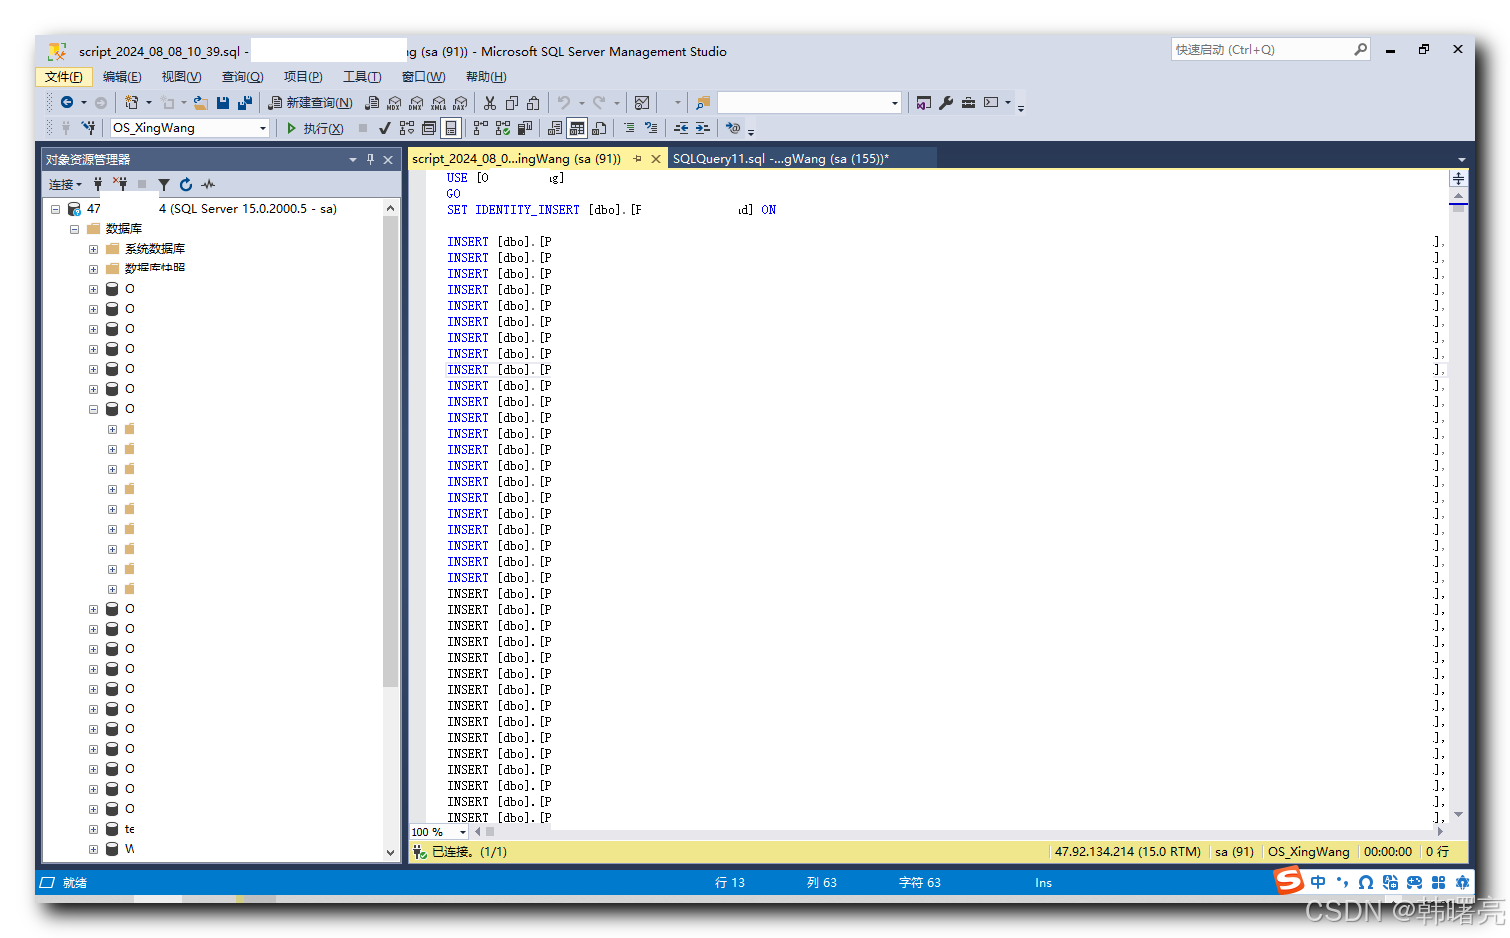The height and width of the screenshot is (938, 1510).
Task: Open properties window via the wrench icon
Action: pos(946,102)
